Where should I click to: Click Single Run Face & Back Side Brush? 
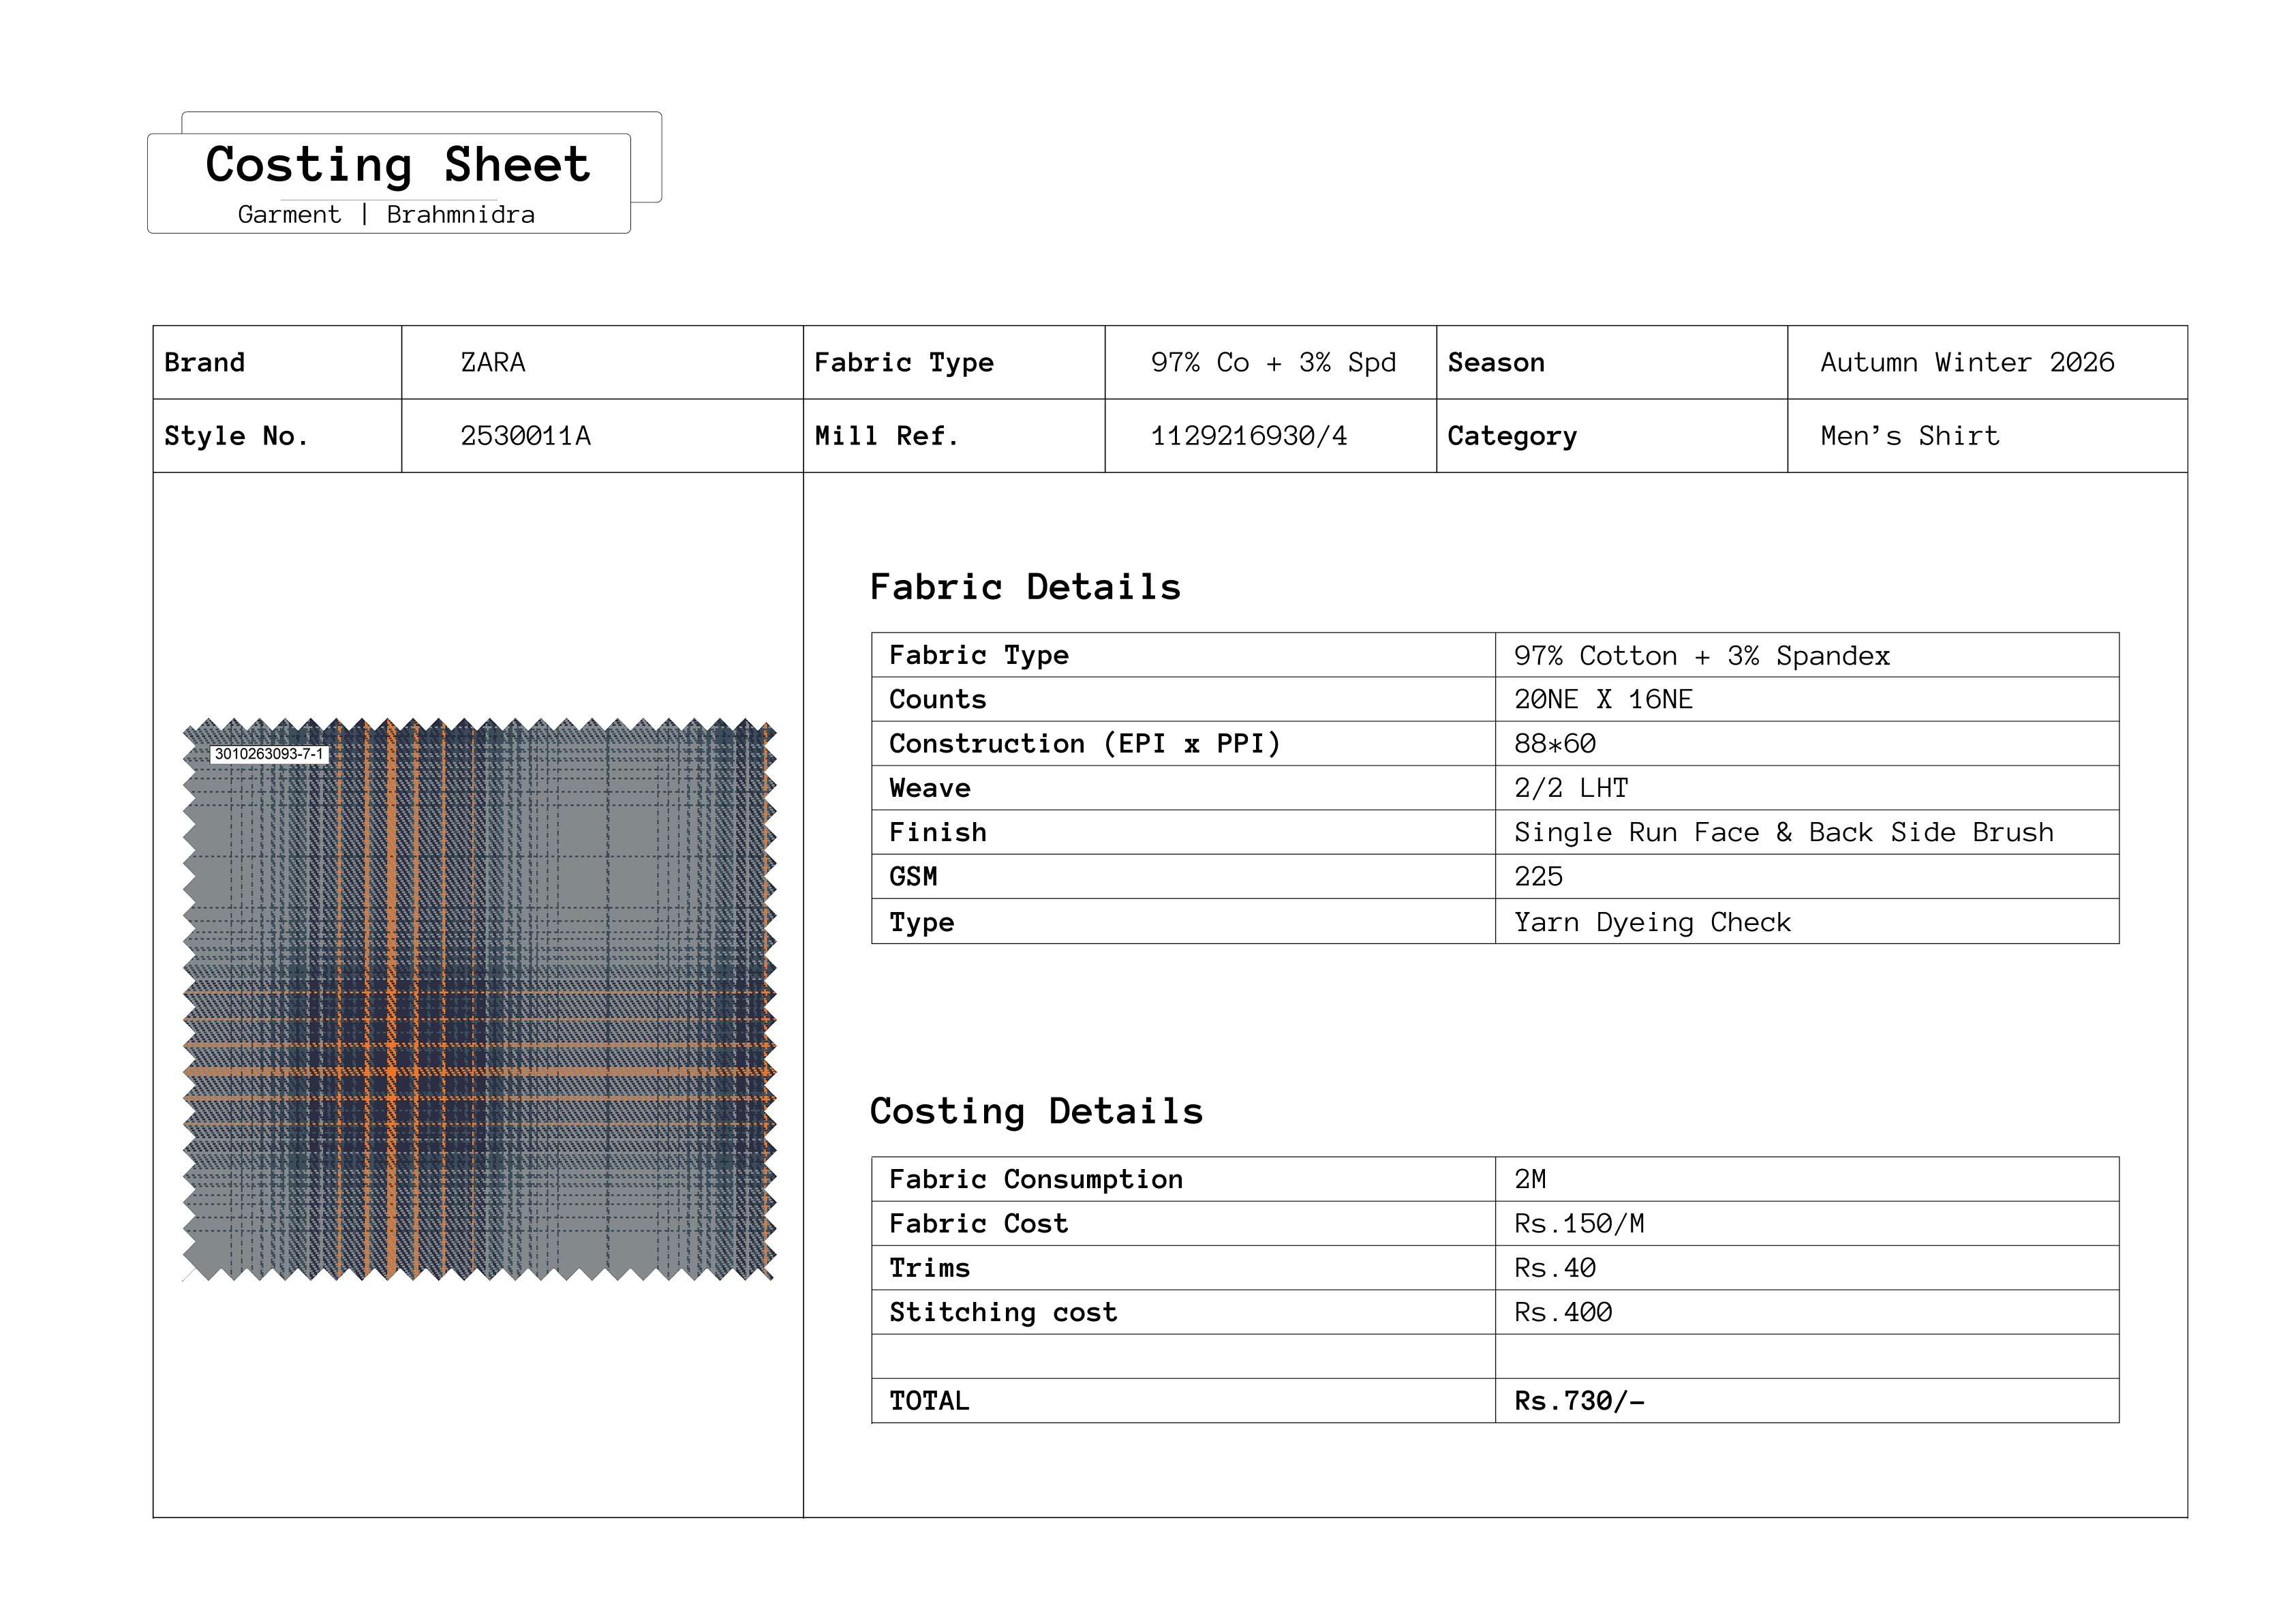tap(1783, 832)
